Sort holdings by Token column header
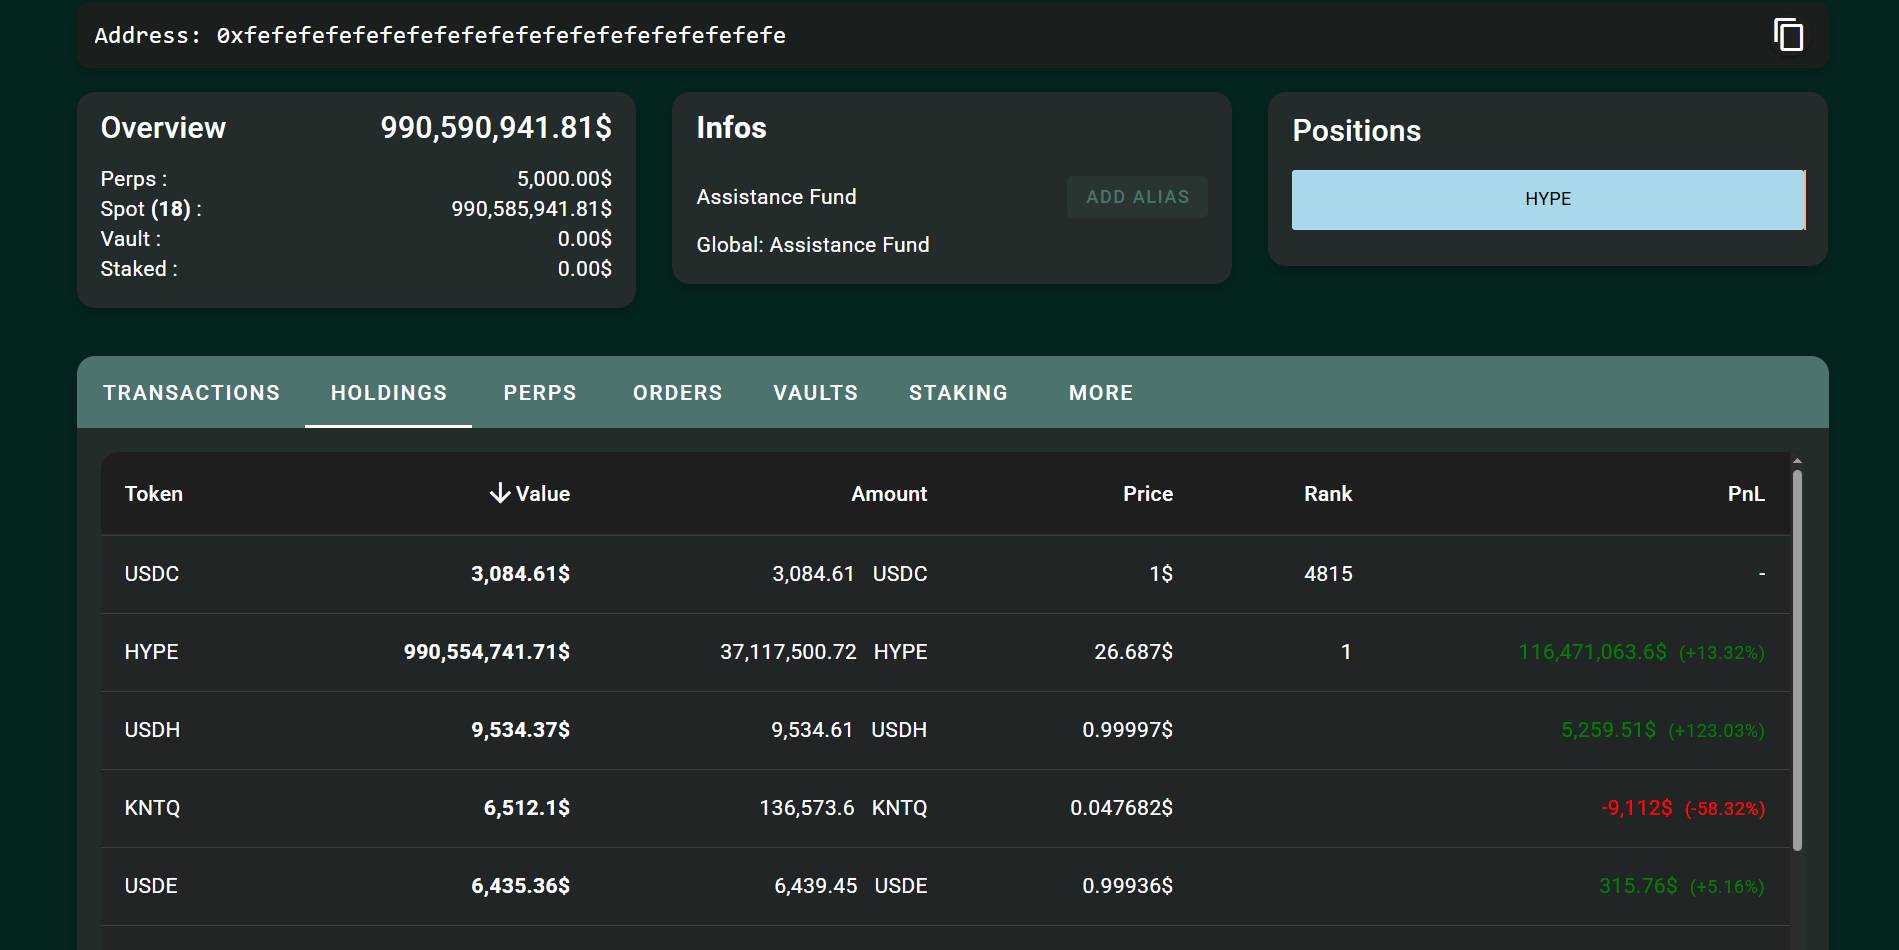The image size is (1899, 950). click(x=154, y=493)
